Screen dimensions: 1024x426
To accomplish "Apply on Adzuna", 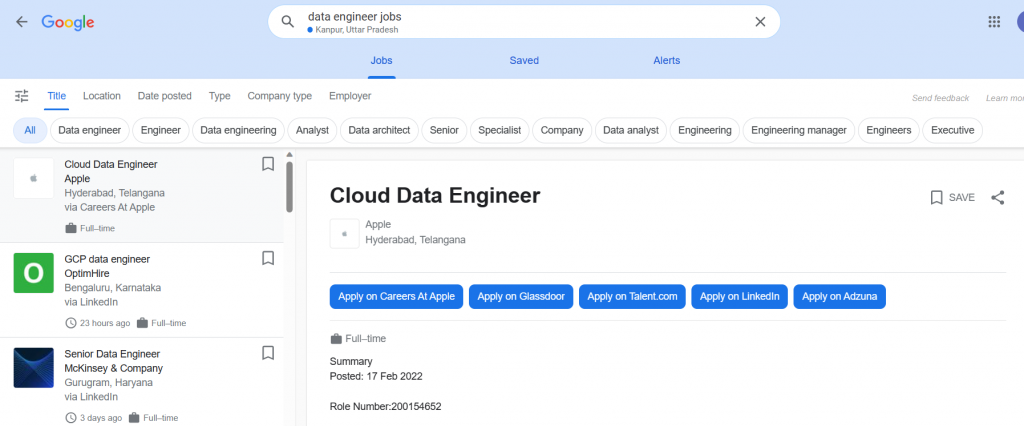I will tap(839, 297).
